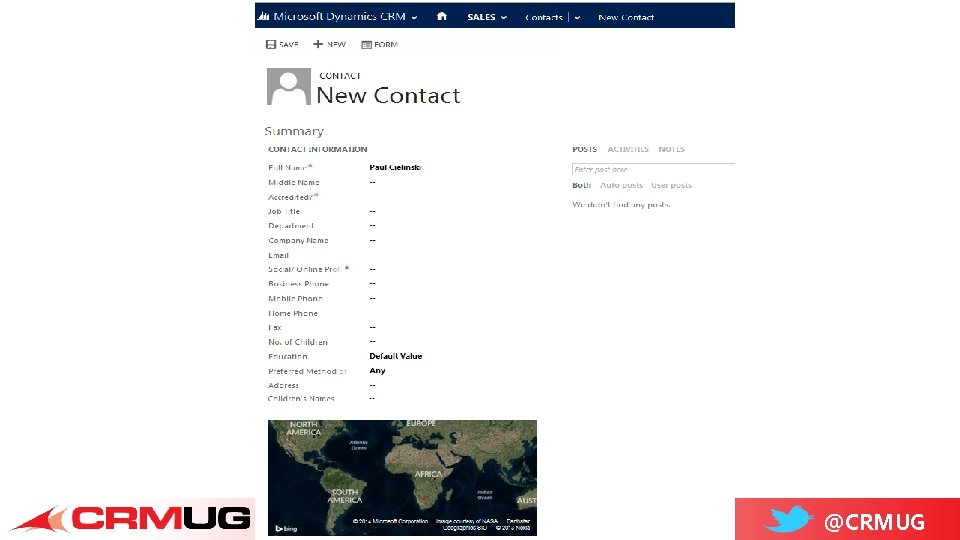Click the Fax field value
960x540 pixels.
(372, 328)
